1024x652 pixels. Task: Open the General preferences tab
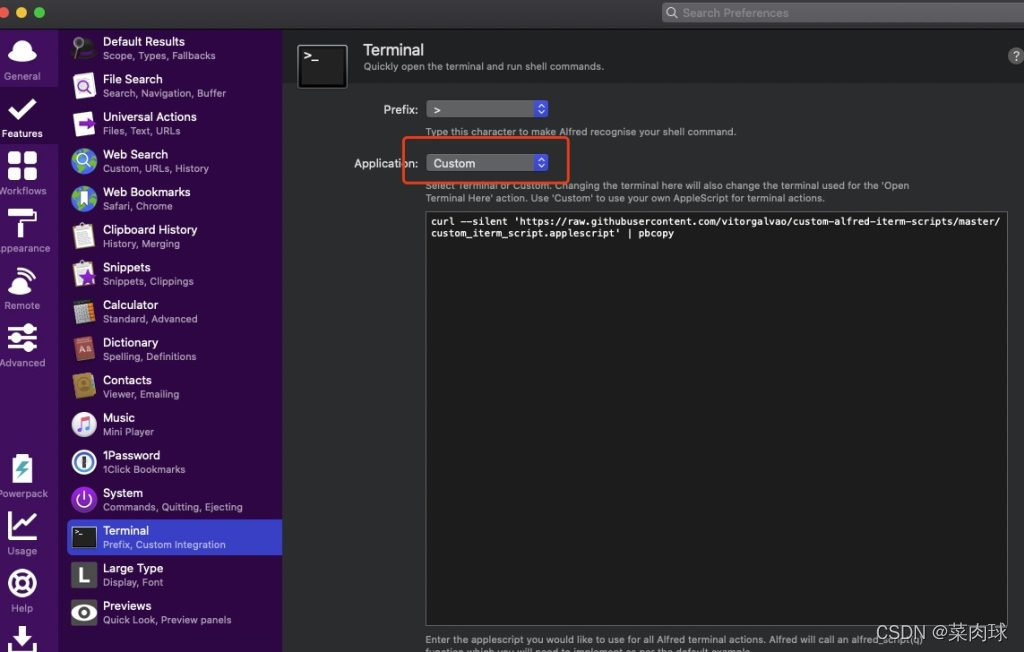tap(22, 58)
